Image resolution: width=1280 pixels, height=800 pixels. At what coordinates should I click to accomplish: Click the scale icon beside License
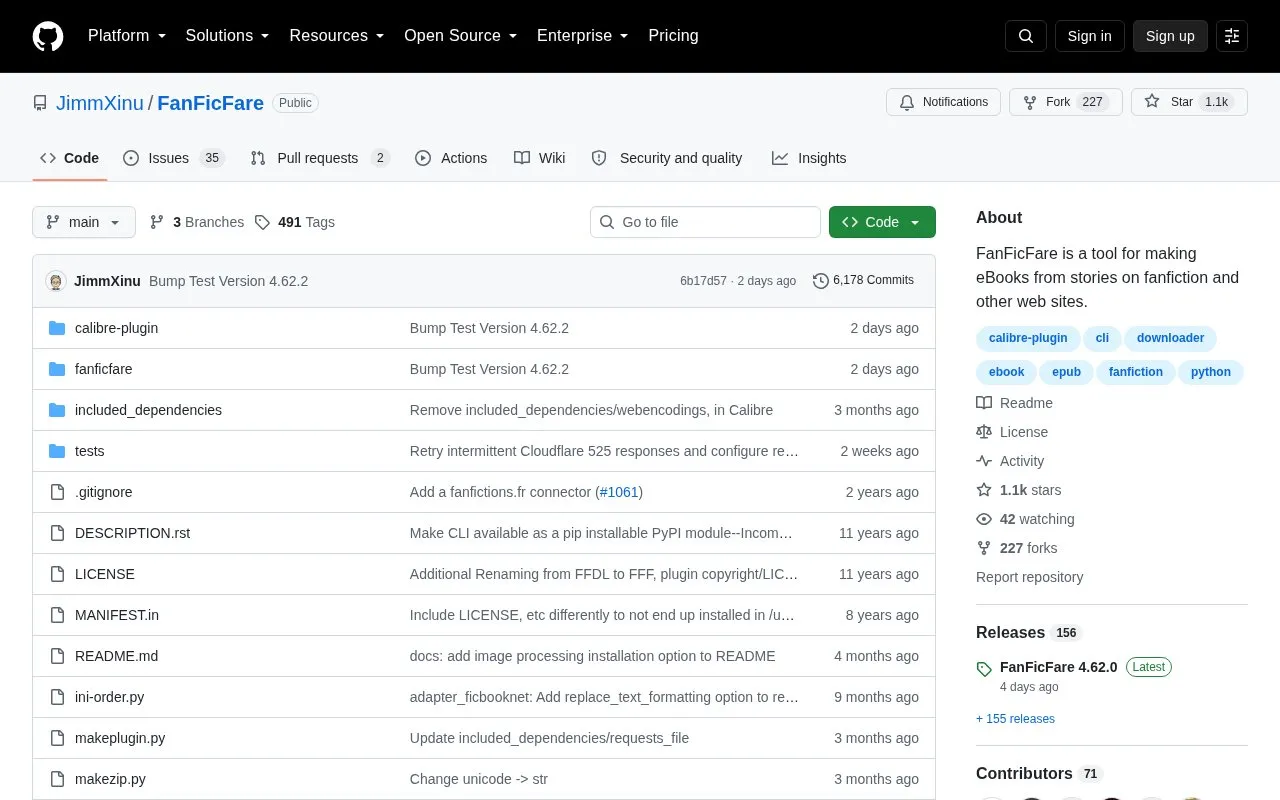click(x=984, y=432)
